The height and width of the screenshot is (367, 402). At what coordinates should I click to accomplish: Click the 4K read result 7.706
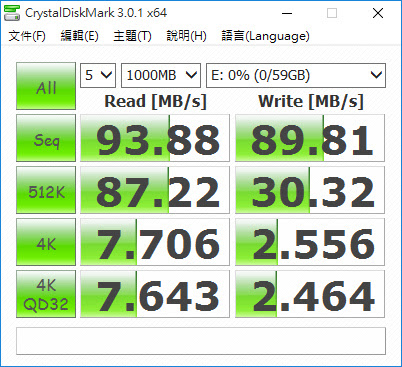(x=155, y=242)
